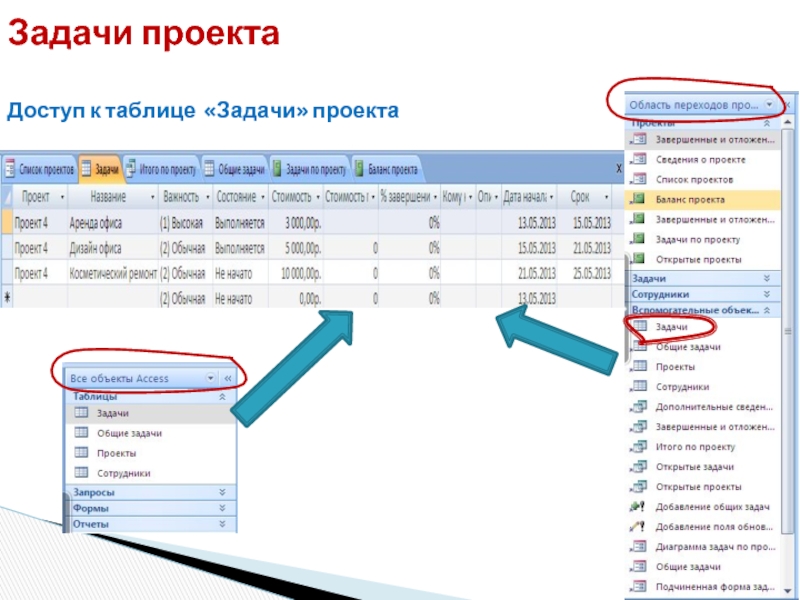The image size is (800, 600).
Task: Click the Аренда офиса name cell
Action: (112, 221)
